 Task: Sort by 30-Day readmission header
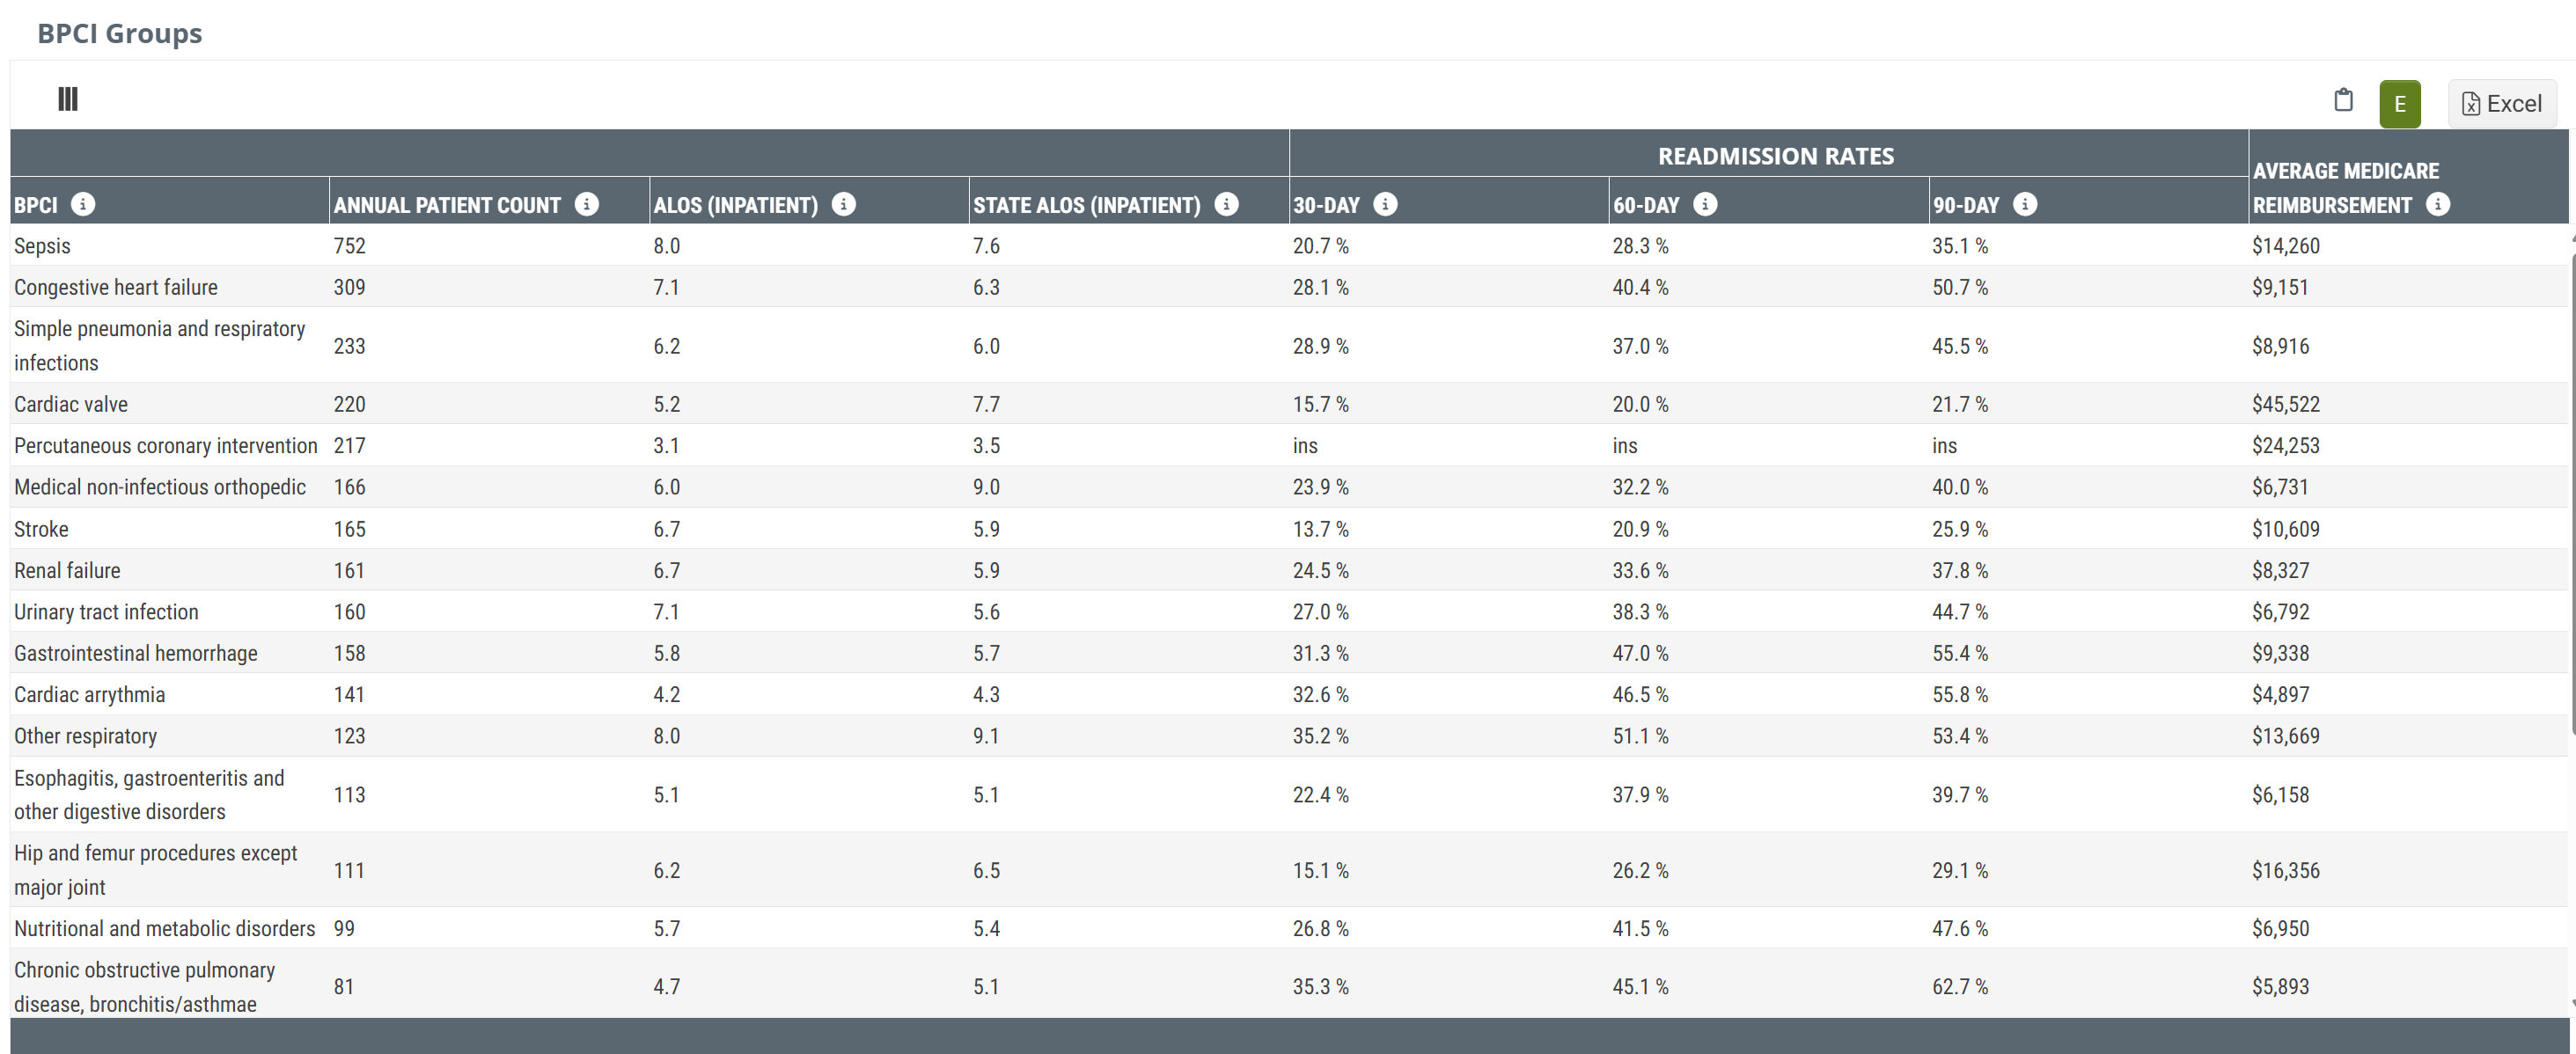point(1326,205)
